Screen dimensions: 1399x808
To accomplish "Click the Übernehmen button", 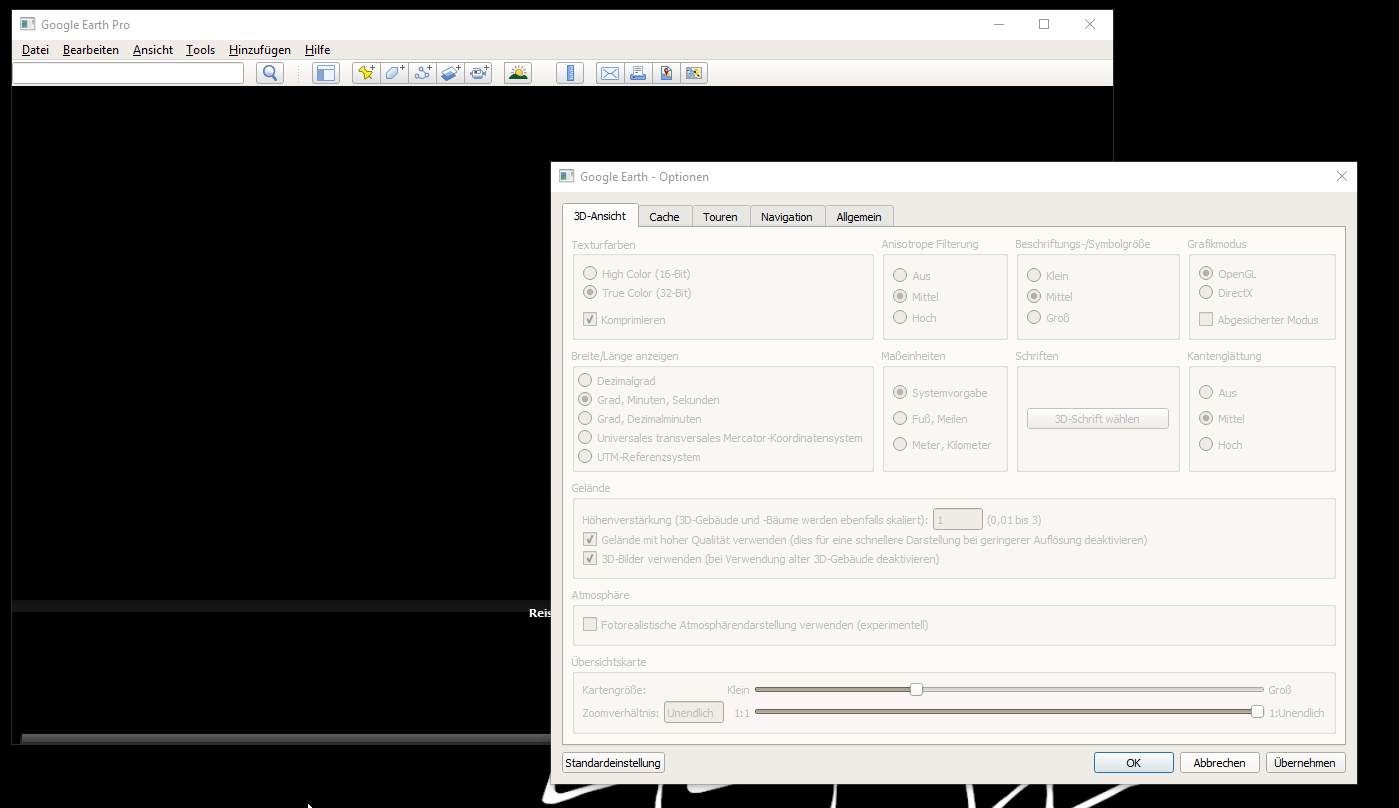I will (x=1306, y=763).
